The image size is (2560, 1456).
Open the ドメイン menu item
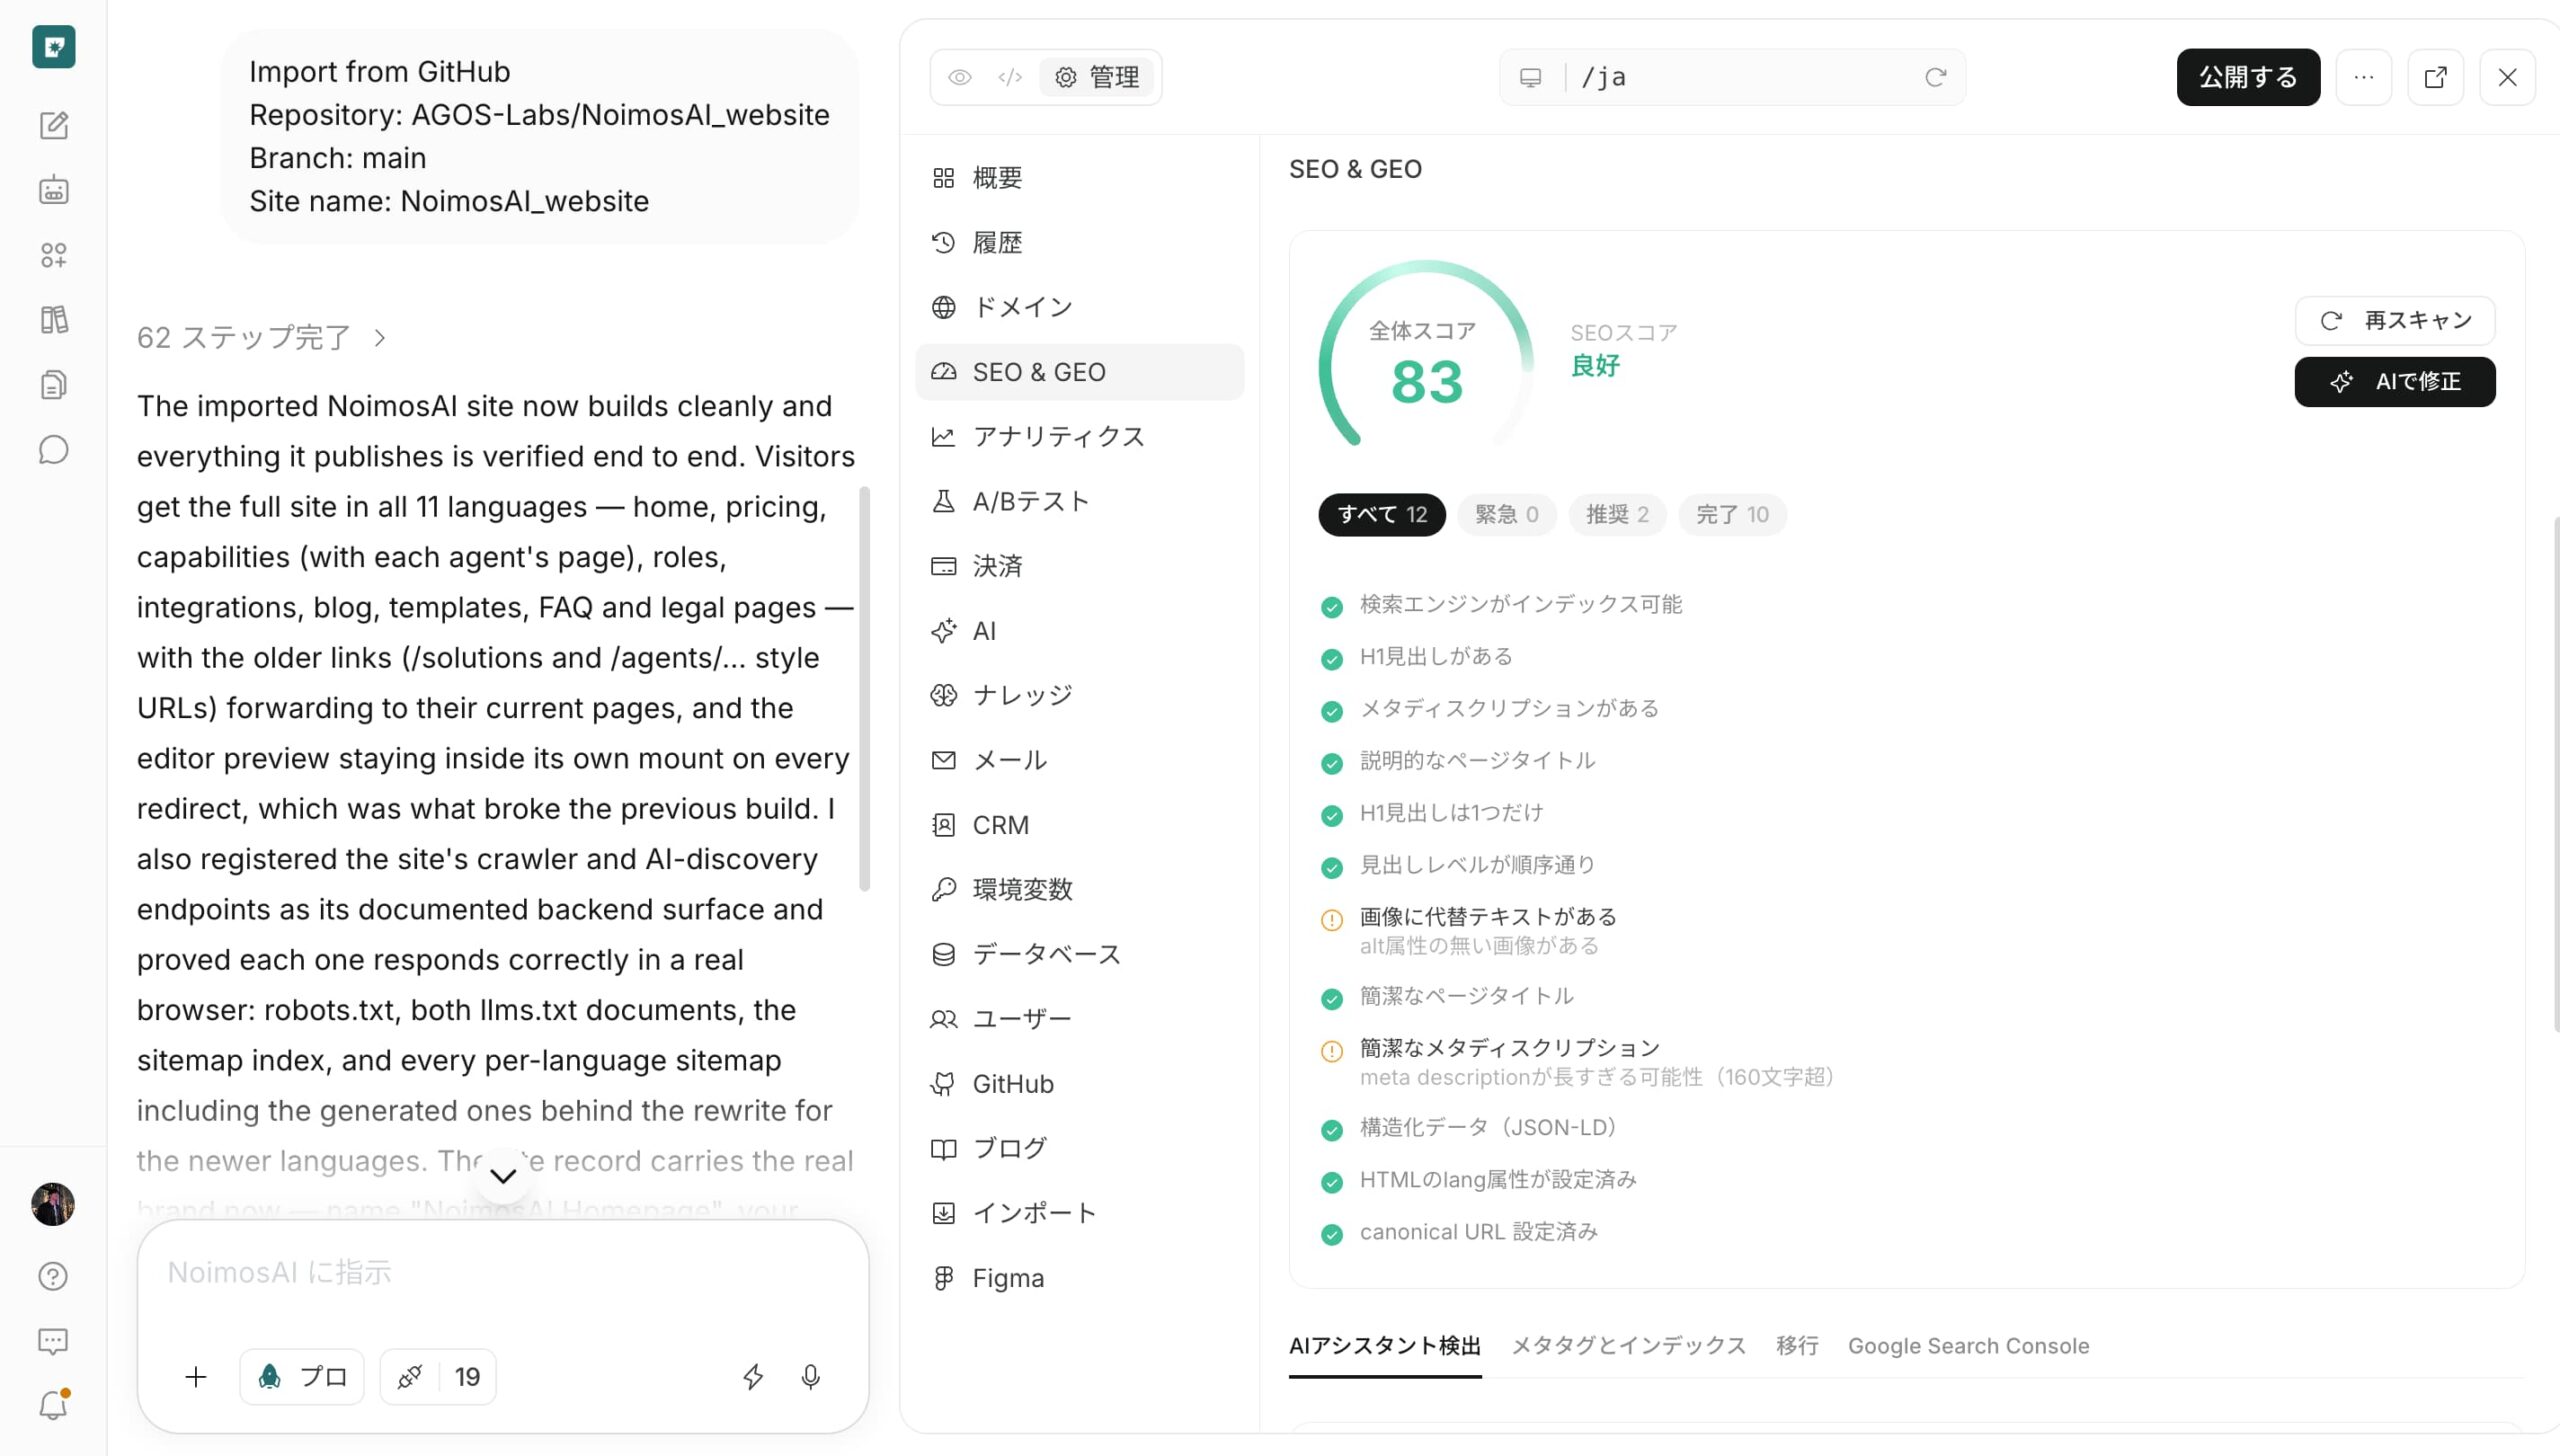click(x=1079, y=307)
